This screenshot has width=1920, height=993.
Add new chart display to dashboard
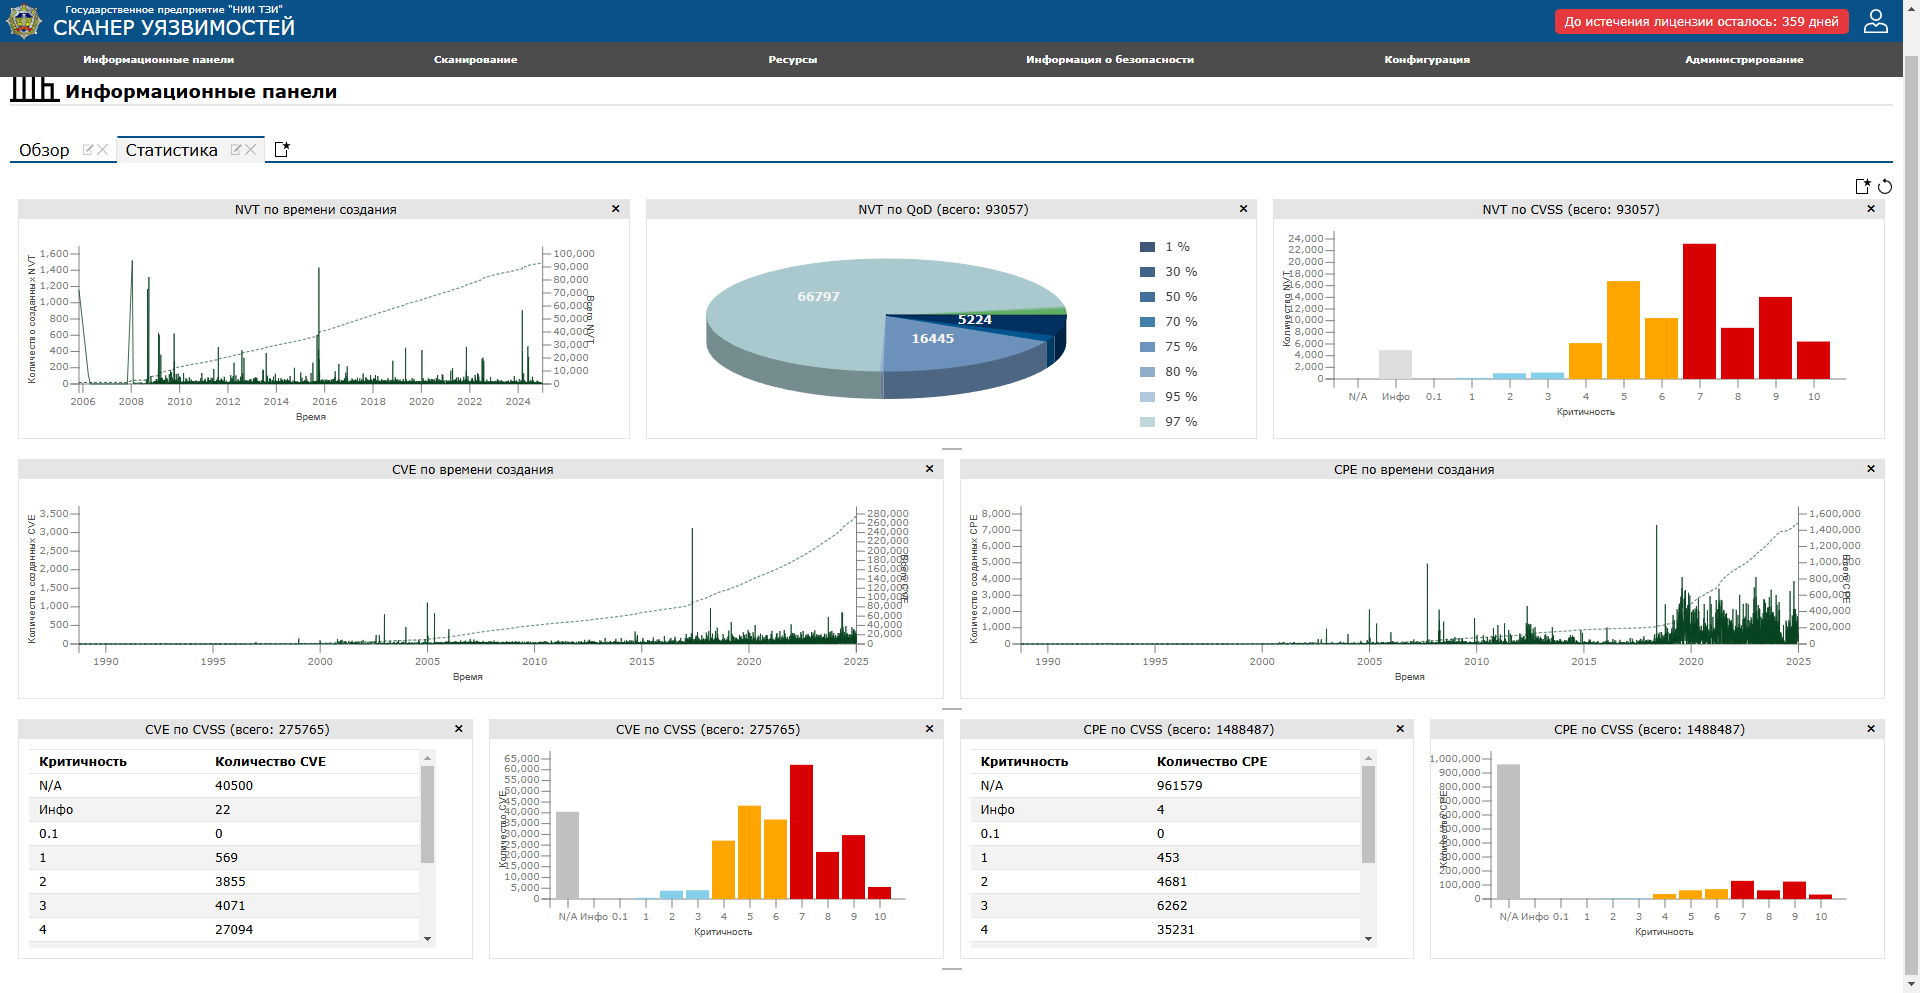coord(1862,187)
